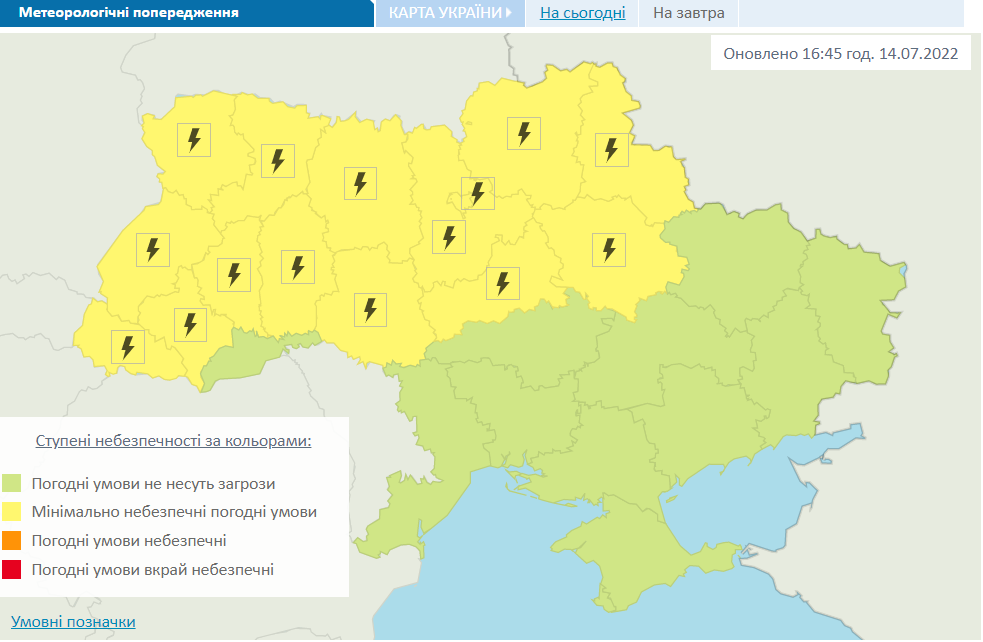Open the КАРТА УКРАЇНИ dropdown
The width and height of the screenshot is (983, 642).
coord(450,13)
